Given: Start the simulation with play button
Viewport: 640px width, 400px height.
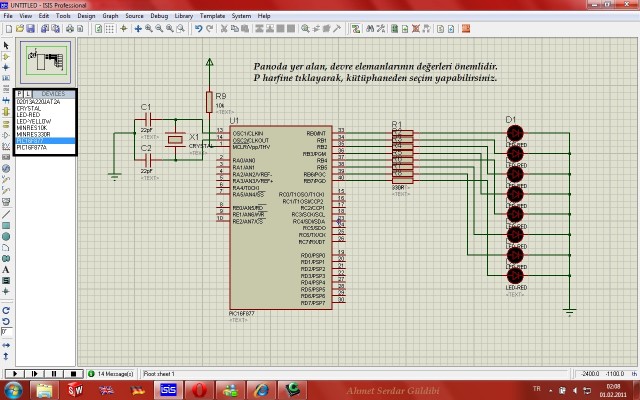Looking at the screenshot, I should pos(15,373).
